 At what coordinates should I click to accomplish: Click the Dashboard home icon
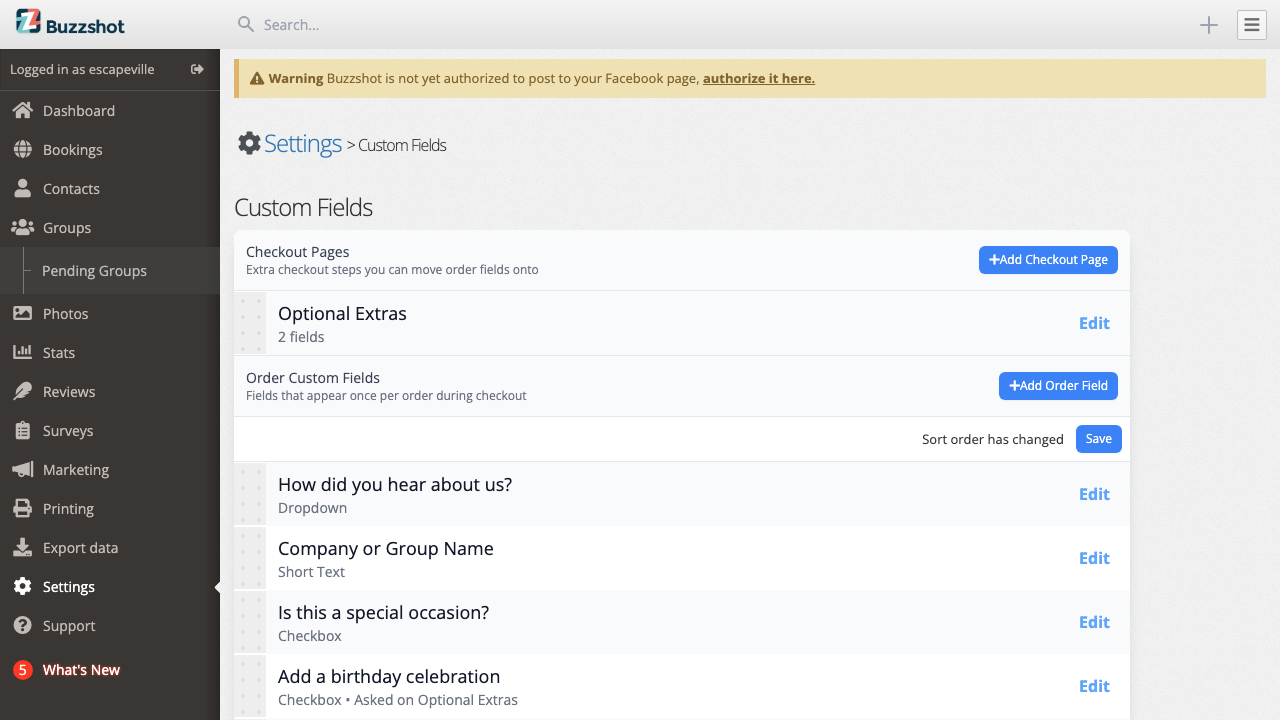pyautogui.click(x=22, y=110)
